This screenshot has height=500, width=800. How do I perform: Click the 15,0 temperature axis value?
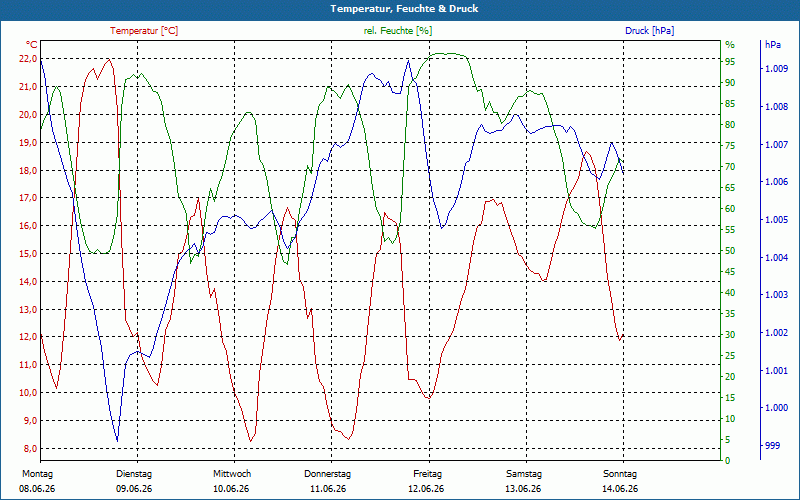pos(28,254)
